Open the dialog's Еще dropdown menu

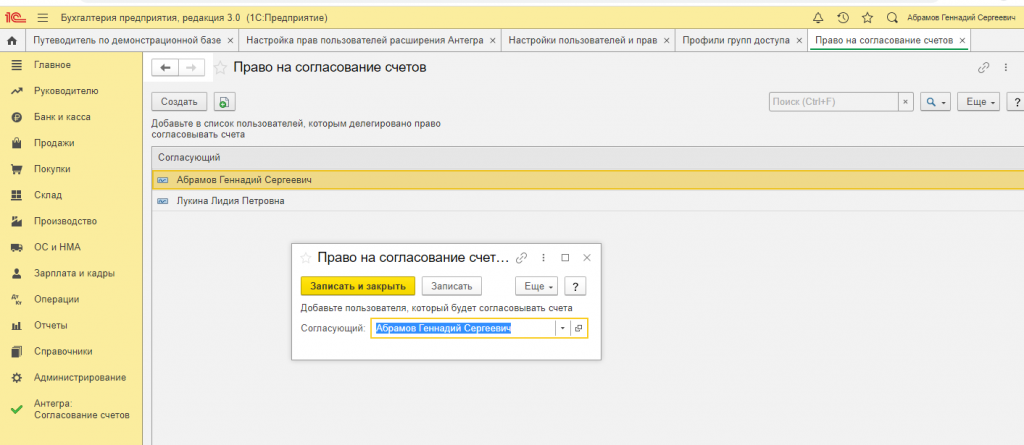pyautogui.click(x=535, y=286)
